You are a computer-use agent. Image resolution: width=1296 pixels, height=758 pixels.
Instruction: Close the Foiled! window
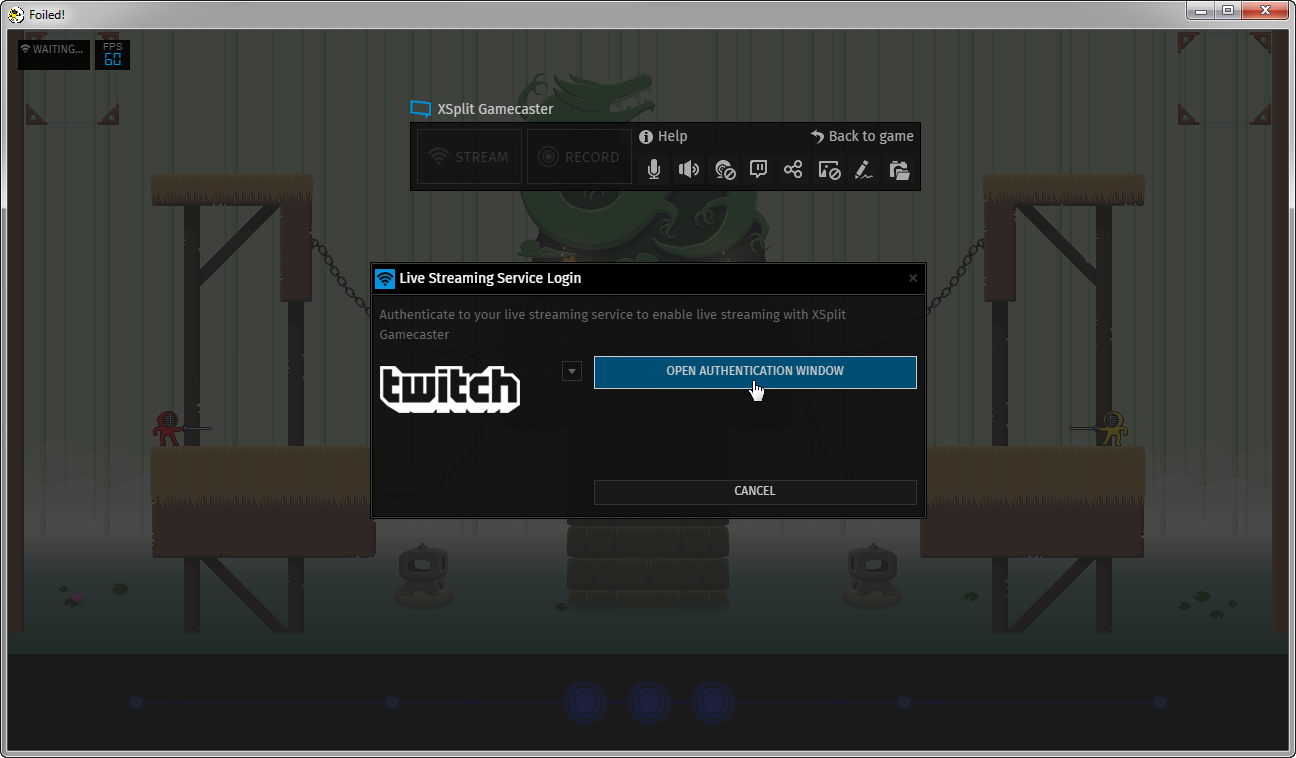pyautogui.click(x=1265, y=11)
